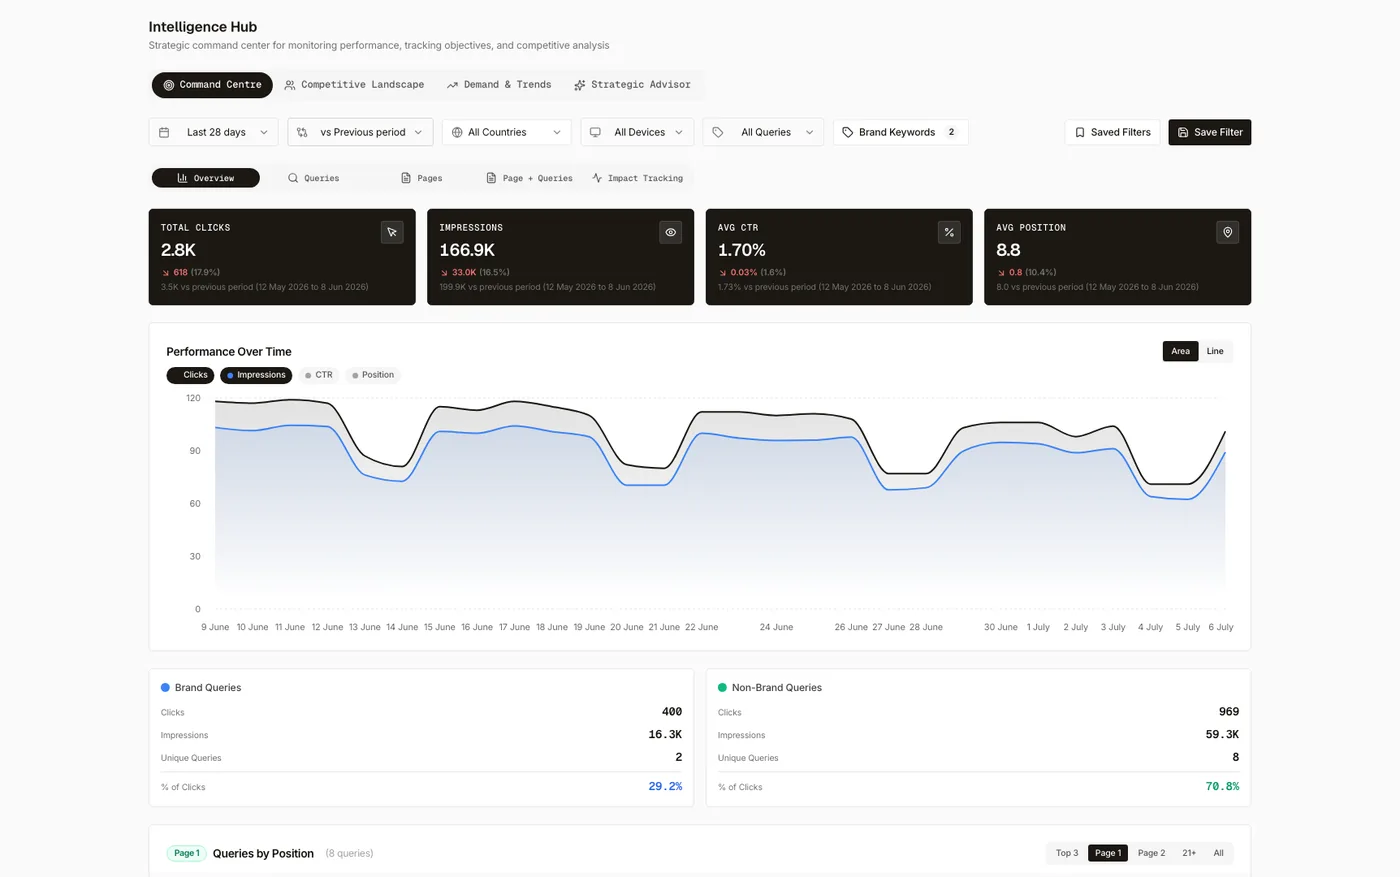Image resolution: width=1400 pixels, height=877 pixels.
Task: Click the document icon in Page + Queries tab
Action: [491, 178]
